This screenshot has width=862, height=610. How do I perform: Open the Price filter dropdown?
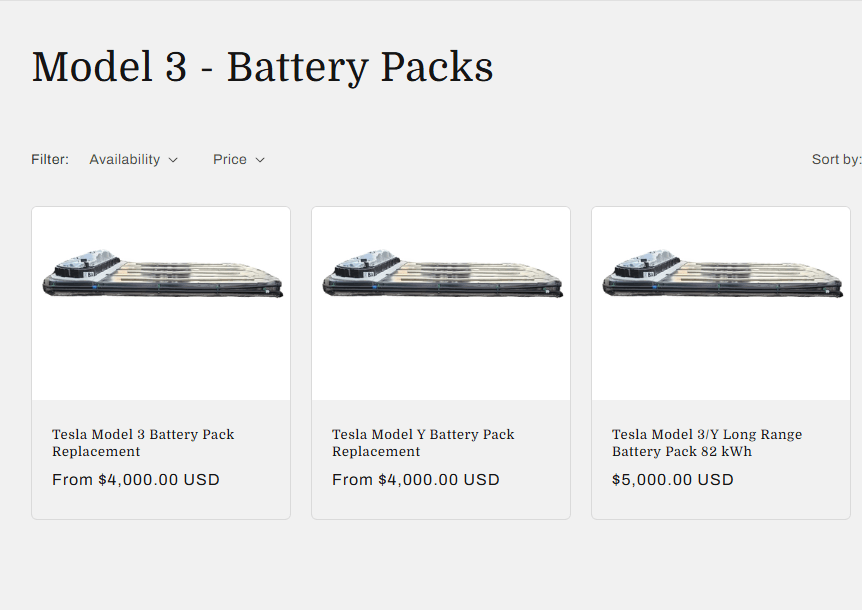tap(239, 159)
